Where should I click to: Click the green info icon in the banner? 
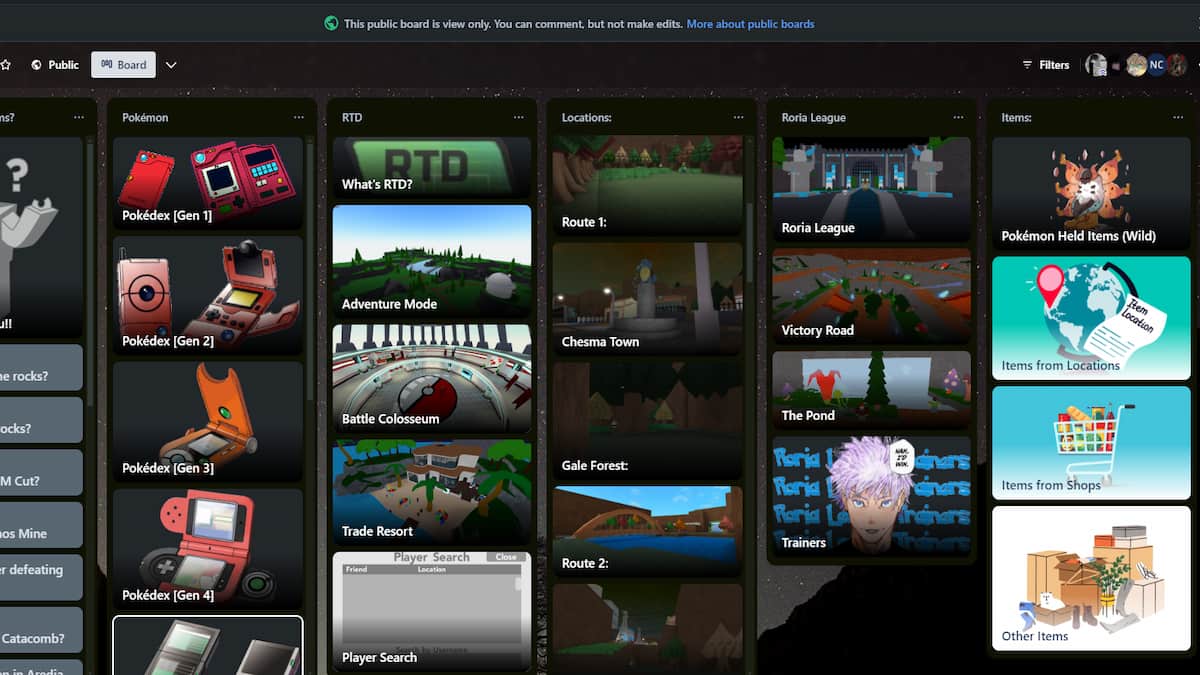click(331, 23)
